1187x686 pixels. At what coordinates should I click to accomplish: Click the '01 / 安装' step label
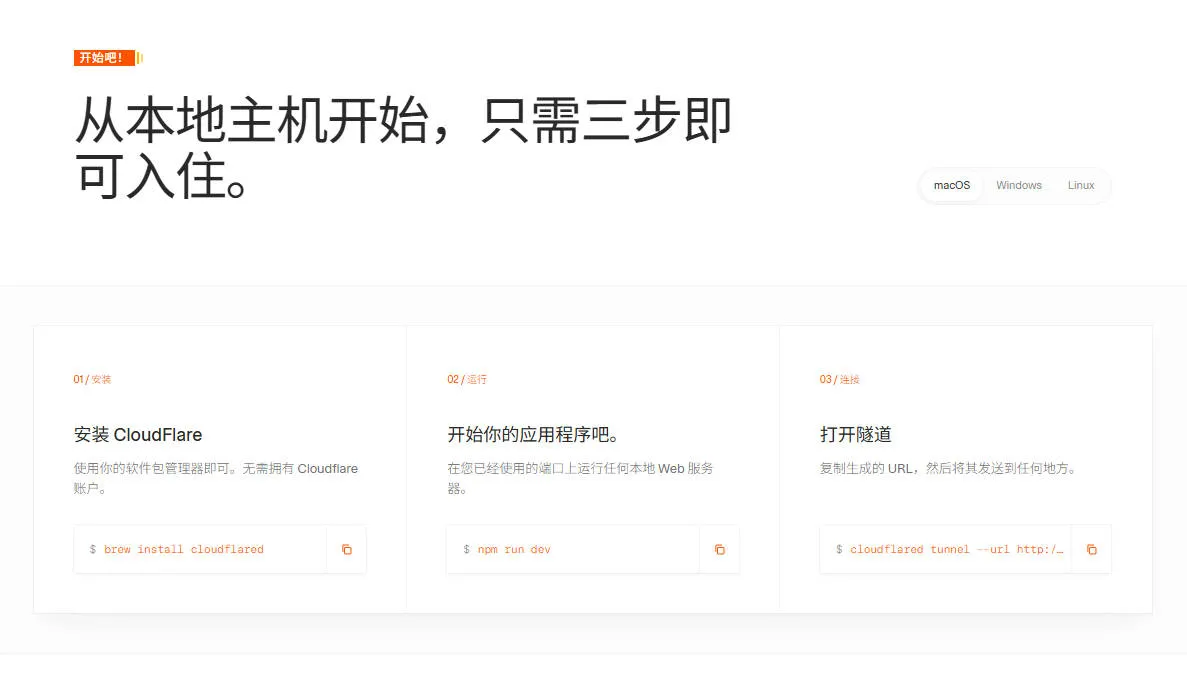pyautogui.click(x=92, y=379)
